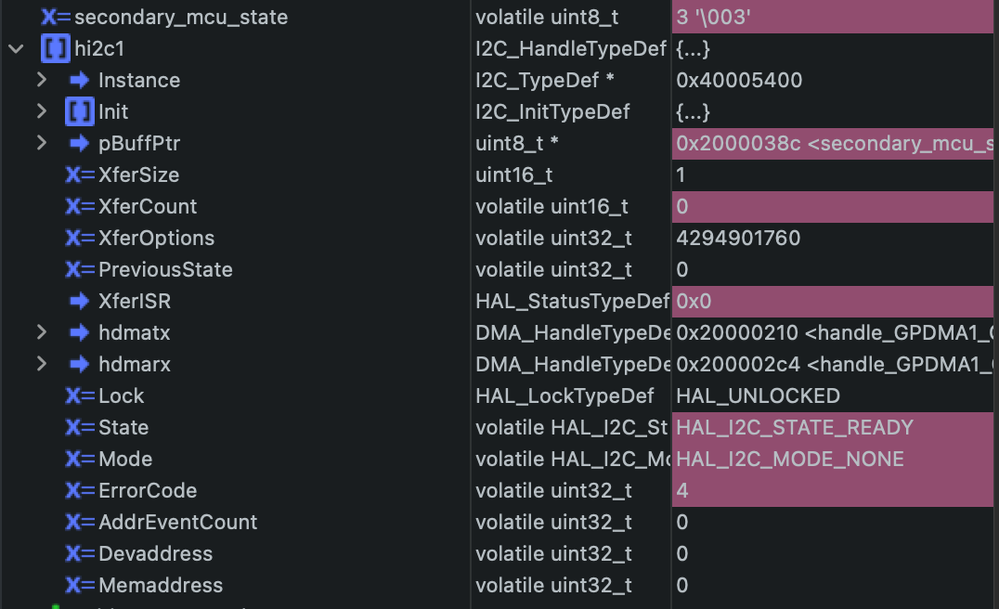This screenshot has height=609, width=999.
Task: Expand the Init structure
Action: (42, 111)
